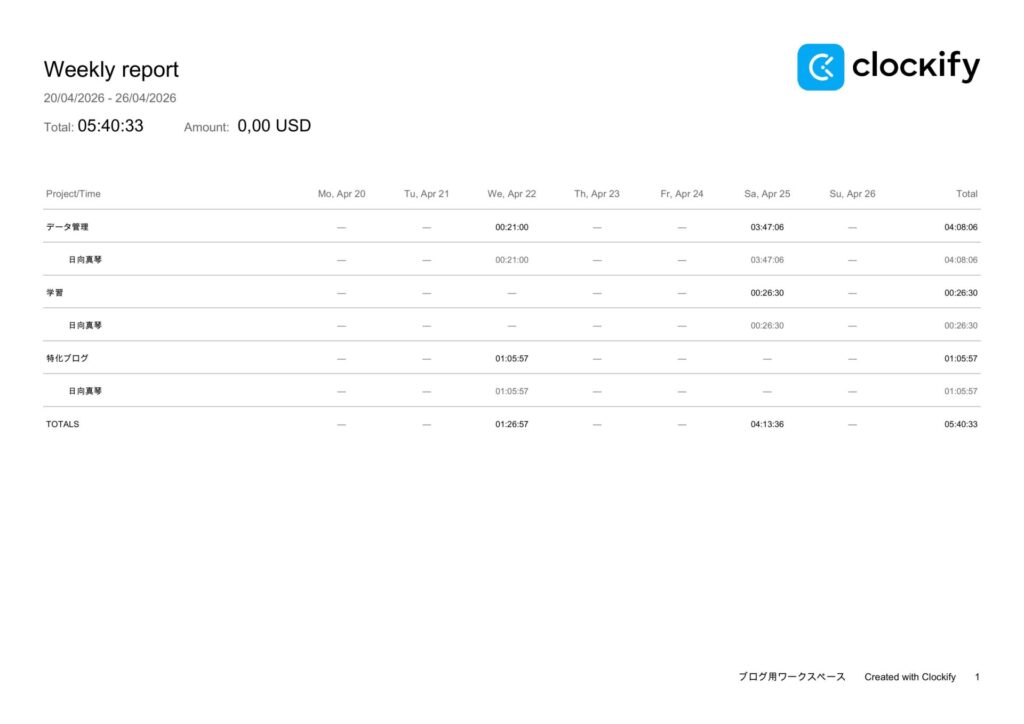Click the ブログ用ワークスペース footer text
Screen dimensions: 1024x724
pyautogui.click(x=791, y=677)
